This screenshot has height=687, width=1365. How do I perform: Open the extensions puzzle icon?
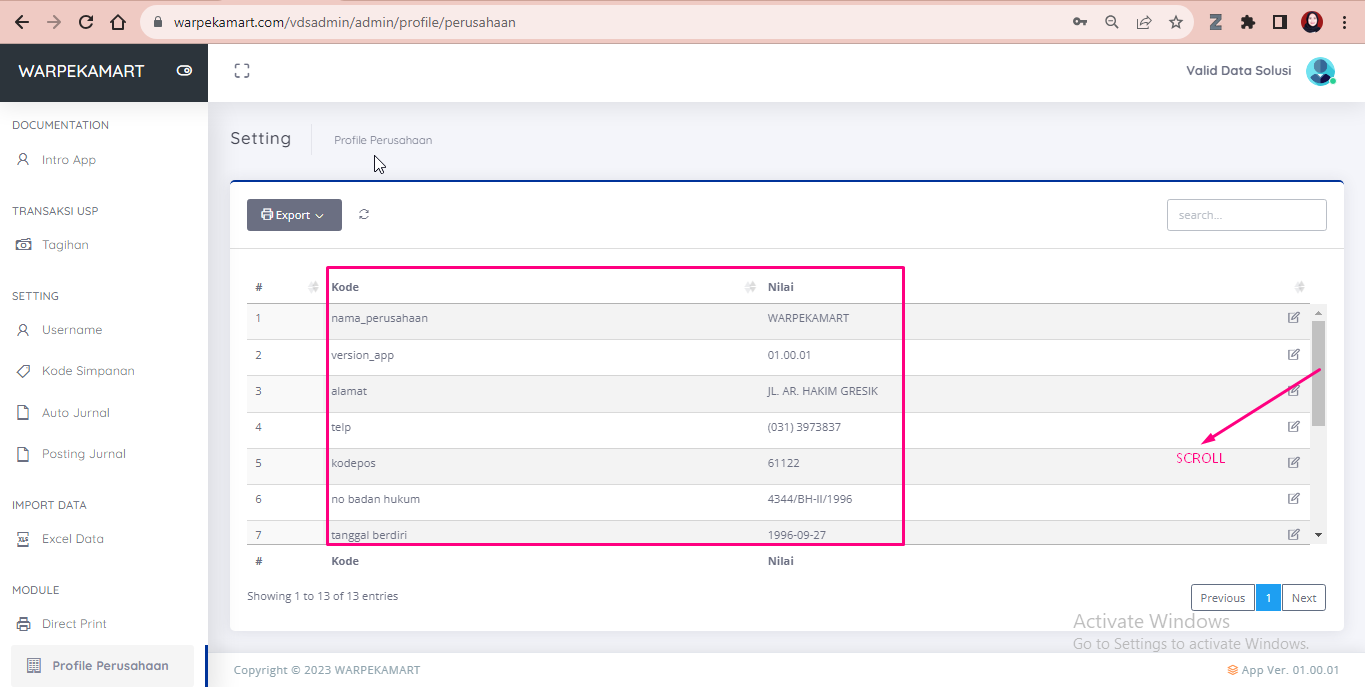(x=1247, y=22)
